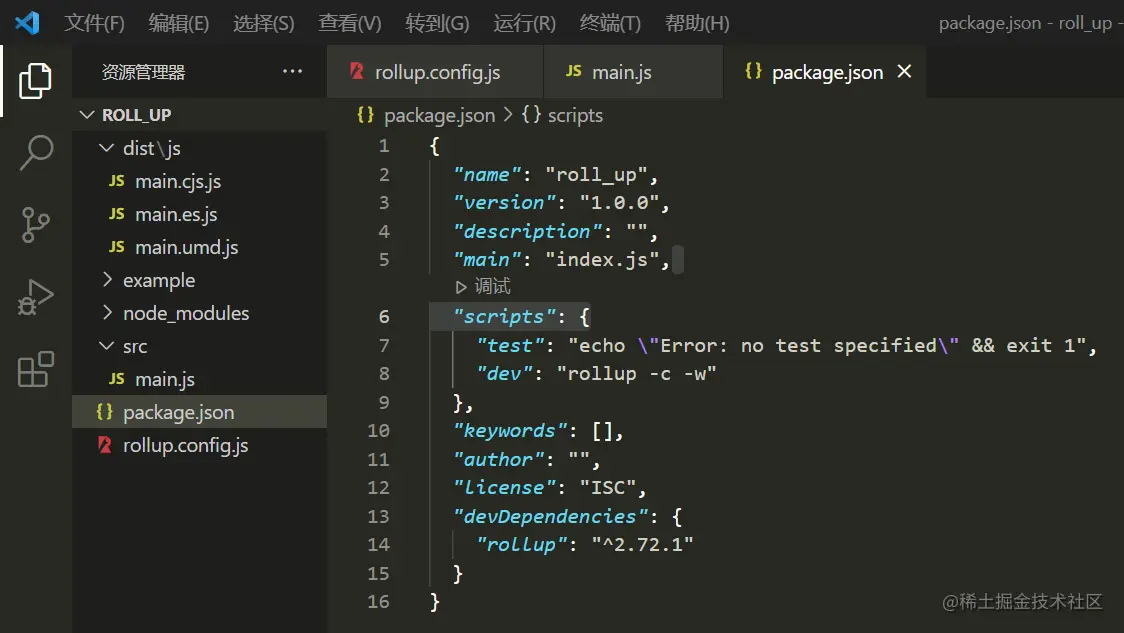The width and height of the screenshot is (1124, 633).
Task: Click the debug play triangle above scripts
Action: click(461, 287)
